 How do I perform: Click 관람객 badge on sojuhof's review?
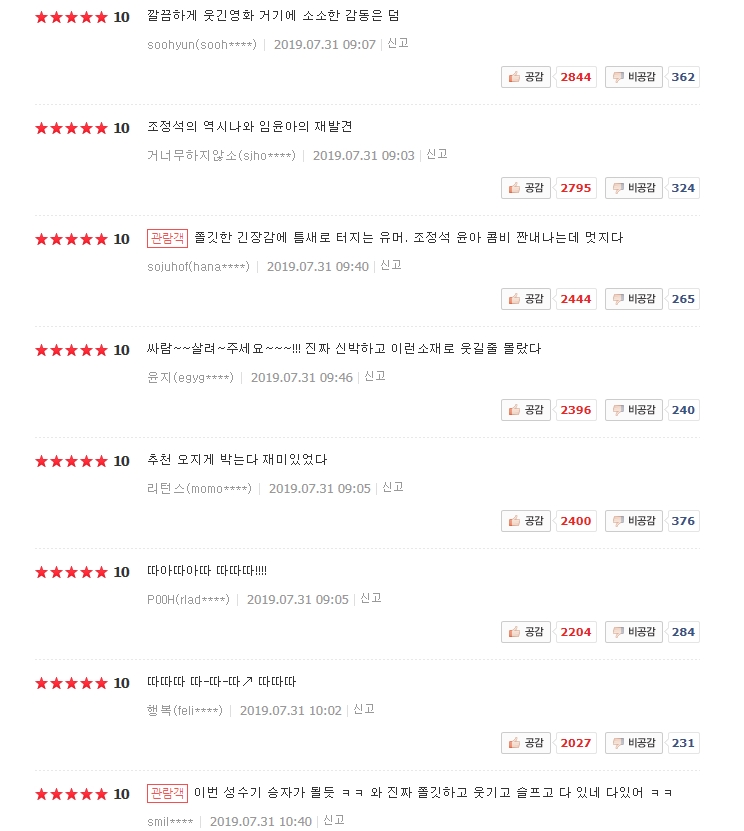[x=167, y=238]
